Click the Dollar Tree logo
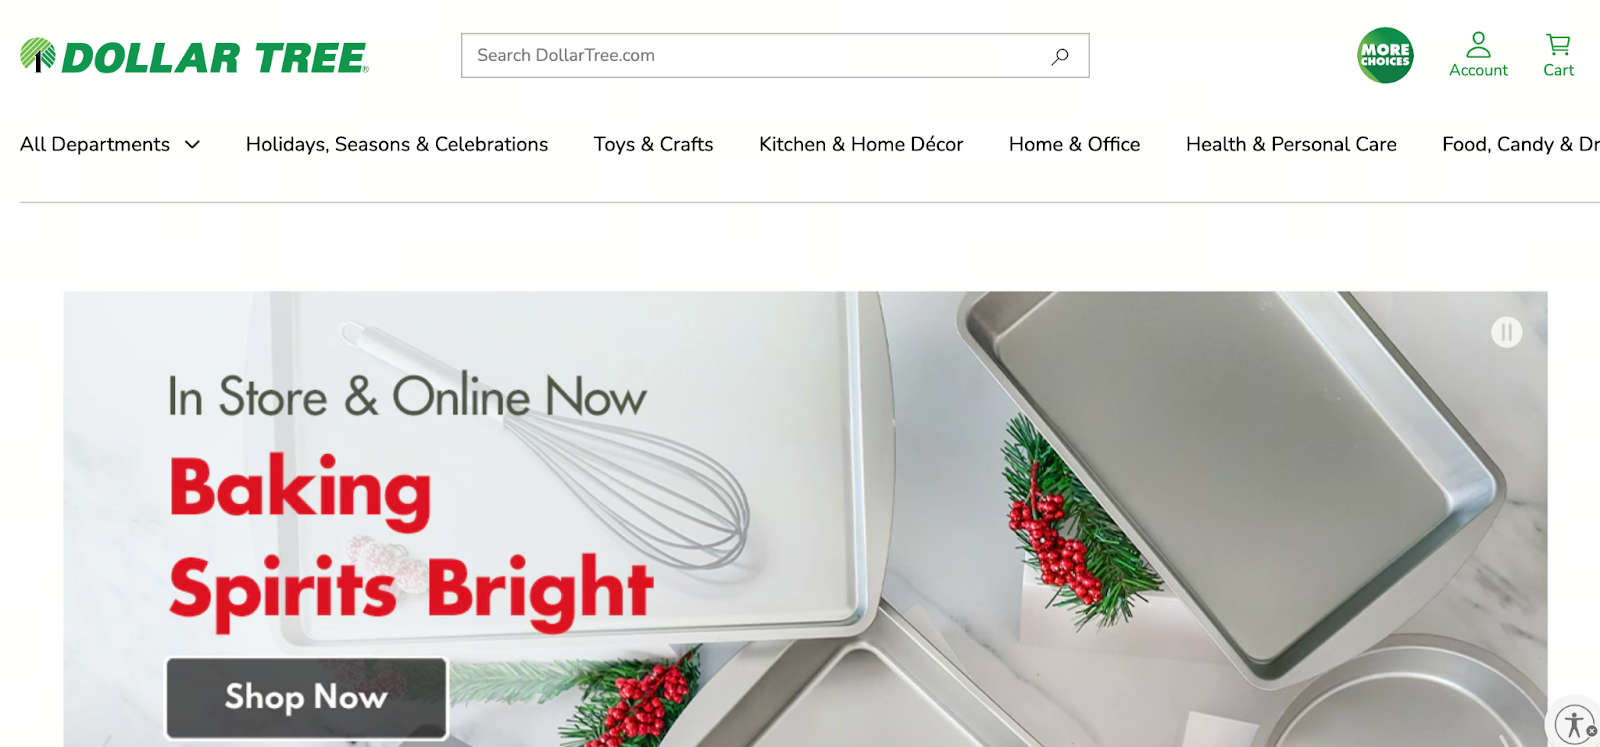This screenshot has width=1600, height=747. 194,56
